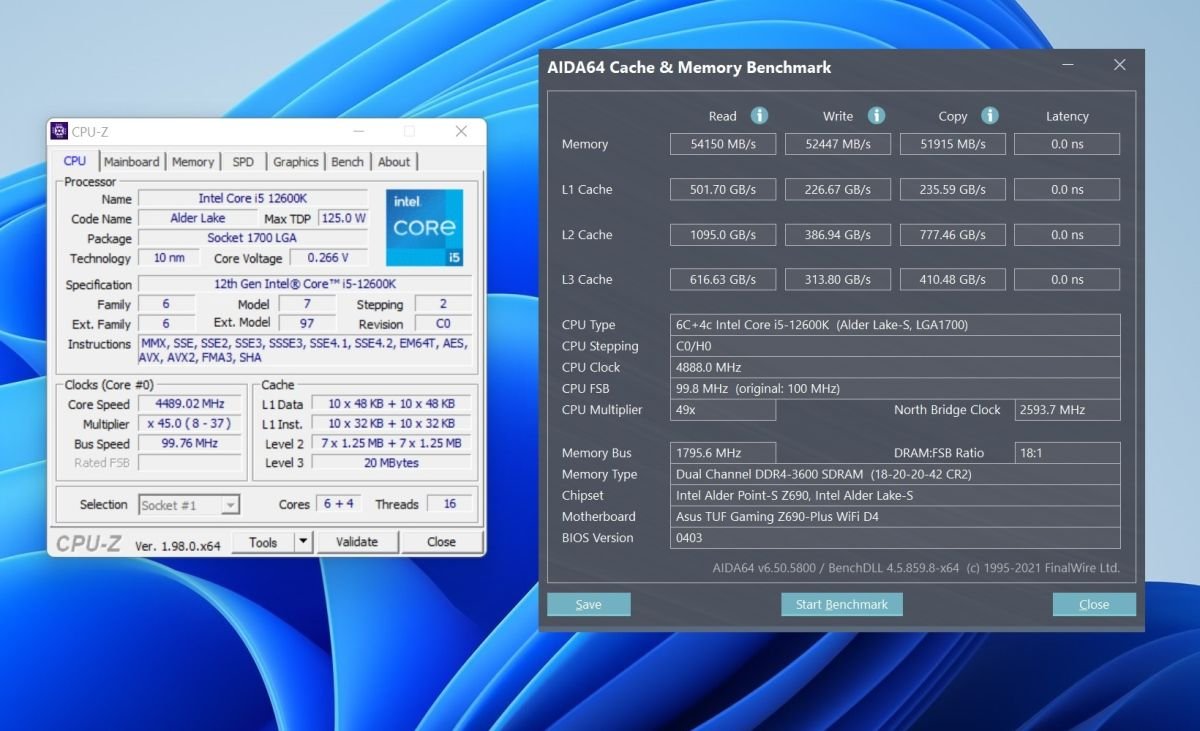The width and height of the screenshot is (1200, 731).
Task: Click L1 Cache Write value 226.67 GB/s
Action: 837,189
